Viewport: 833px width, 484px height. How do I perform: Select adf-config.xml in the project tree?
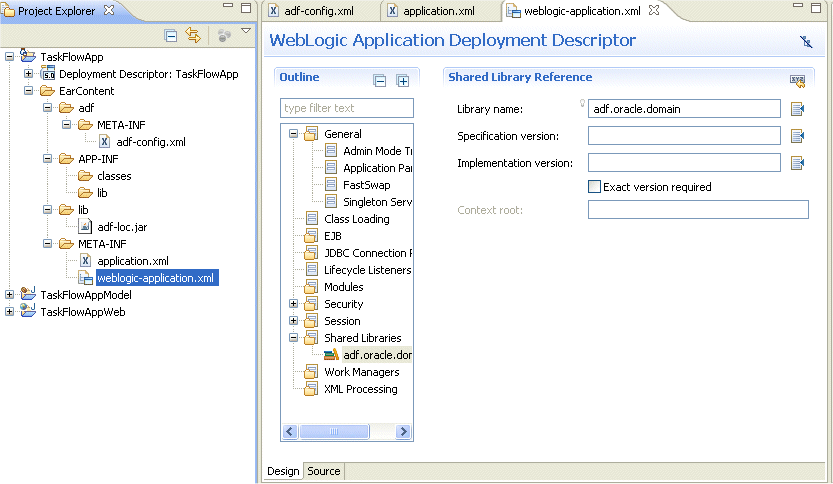tap(150, 142)
